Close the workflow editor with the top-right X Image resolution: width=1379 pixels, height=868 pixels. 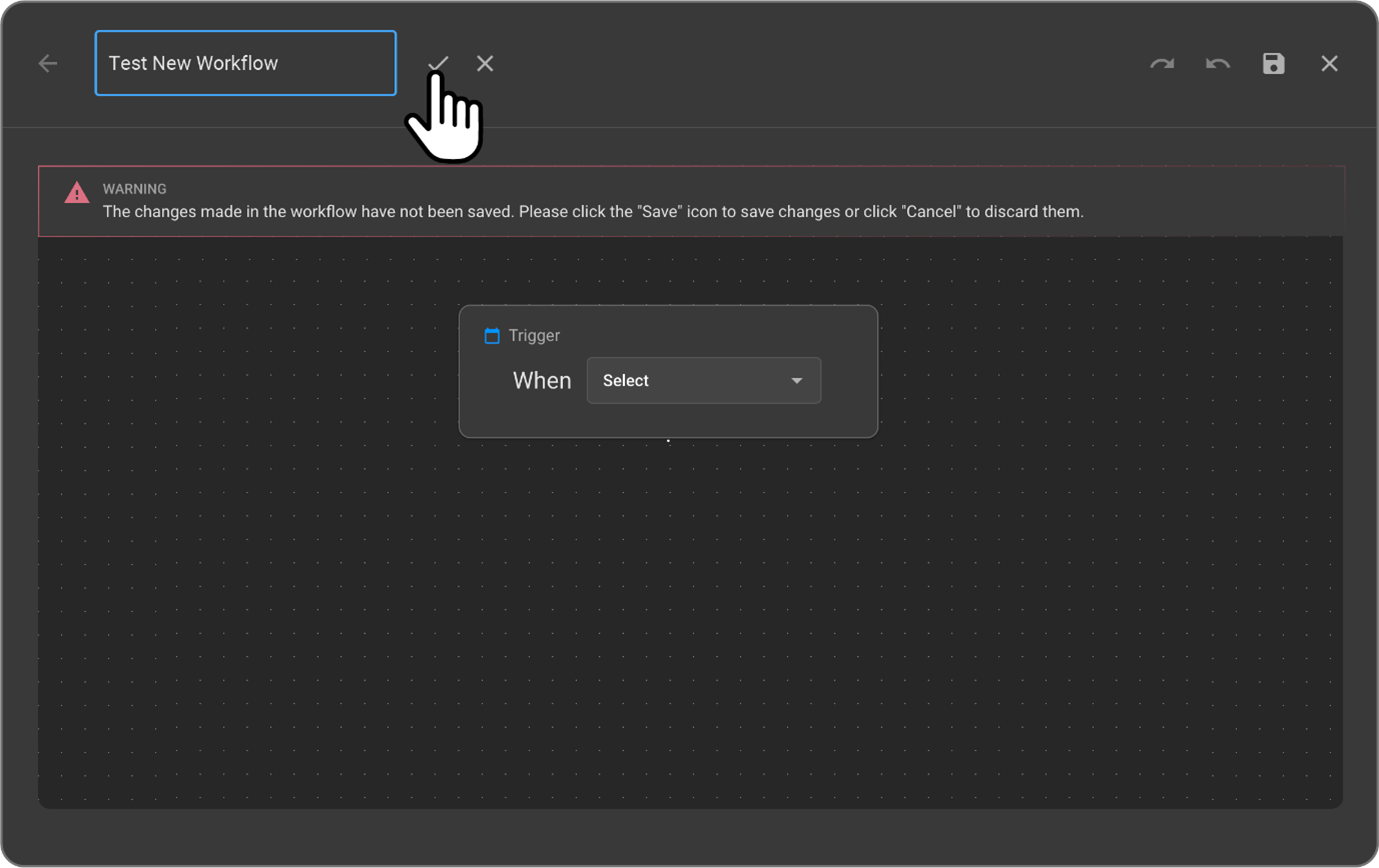coord(1329,64)
